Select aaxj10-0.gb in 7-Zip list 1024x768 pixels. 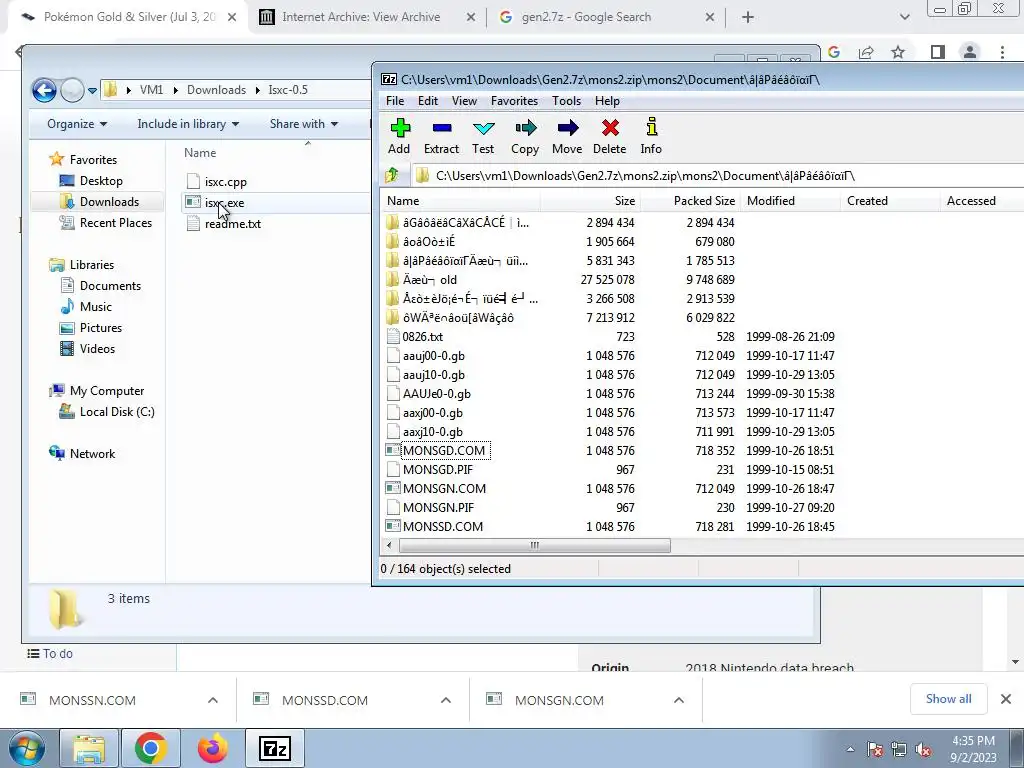[x=432, y=432]
